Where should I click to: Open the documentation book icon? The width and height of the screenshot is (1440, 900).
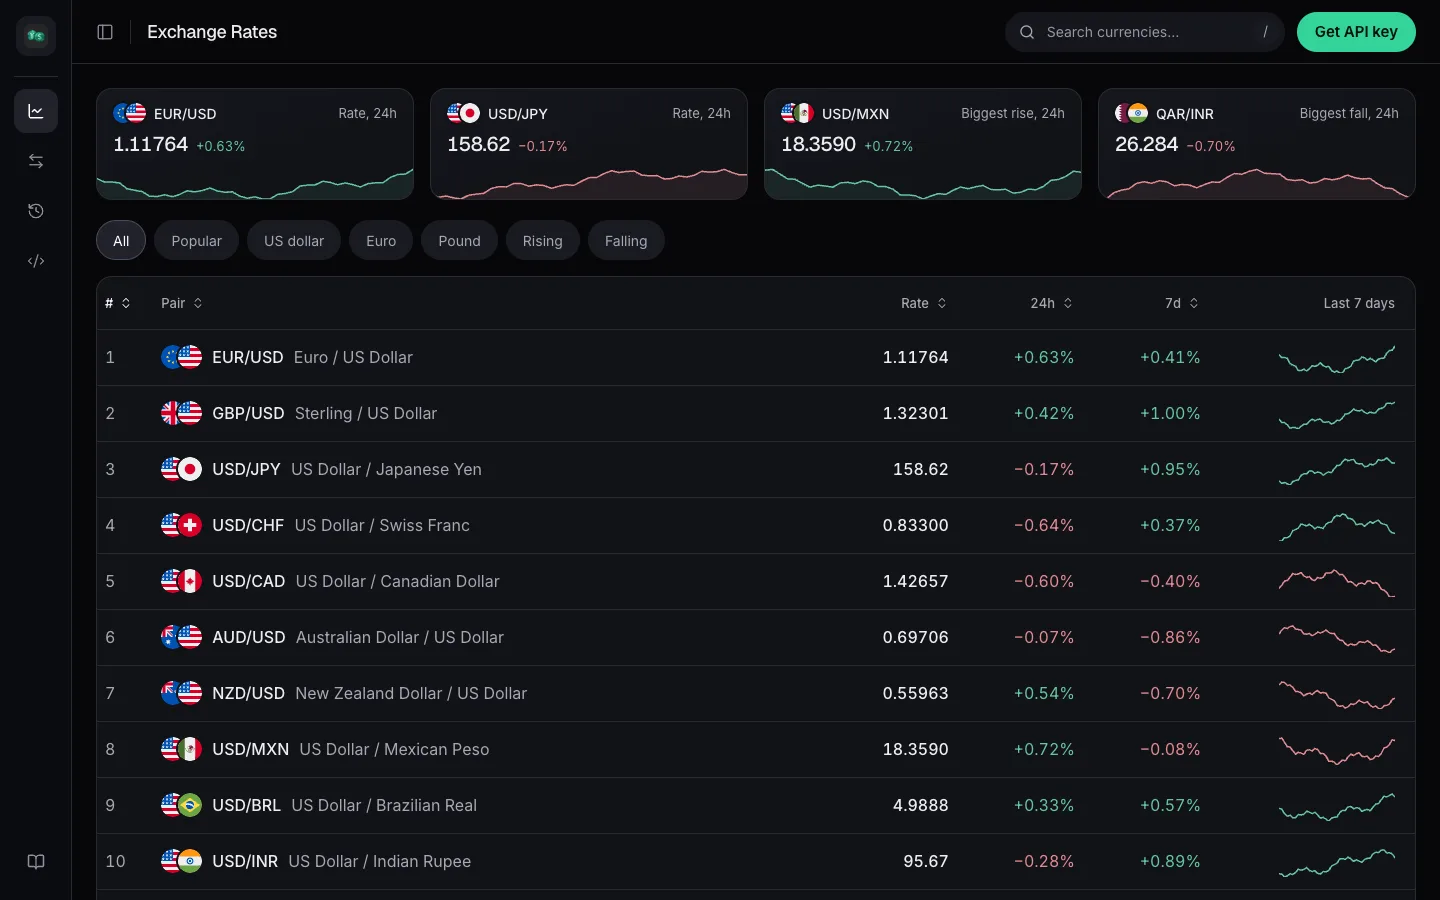[x=36, y=862]
